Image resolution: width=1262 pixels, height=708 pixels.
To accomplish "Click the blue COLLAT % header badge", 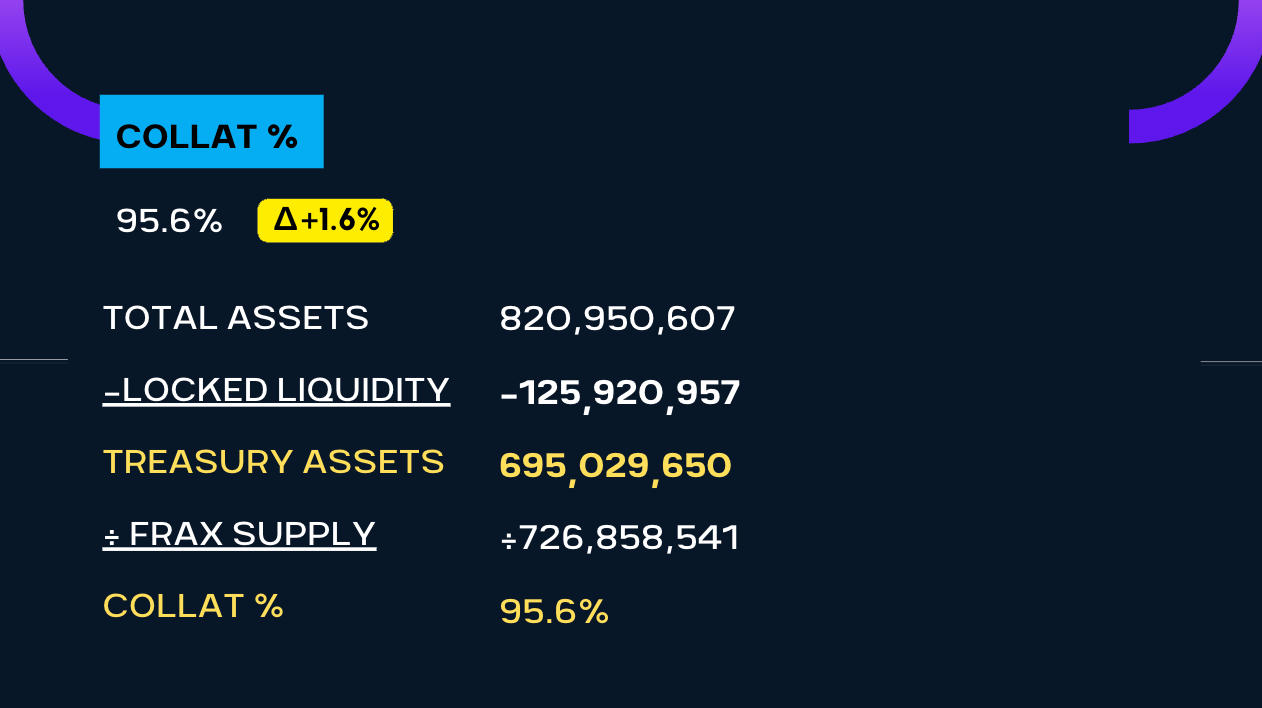I will [211, 132].
